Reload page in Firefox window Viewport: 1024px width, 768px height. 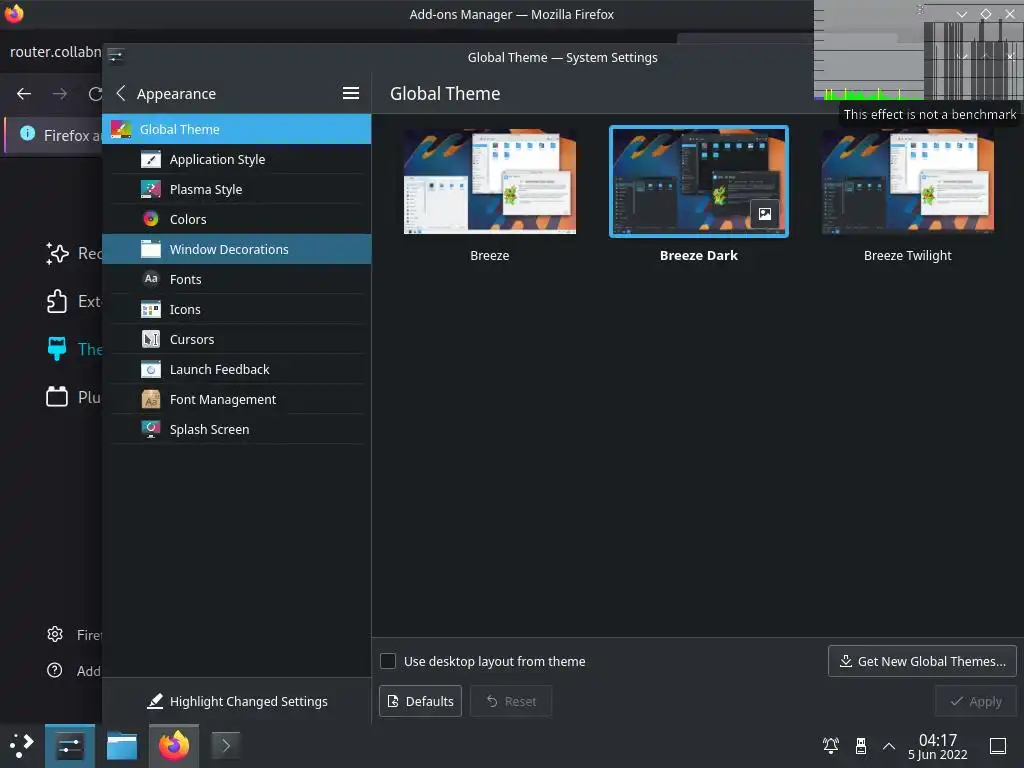click(x=95, y=94)
